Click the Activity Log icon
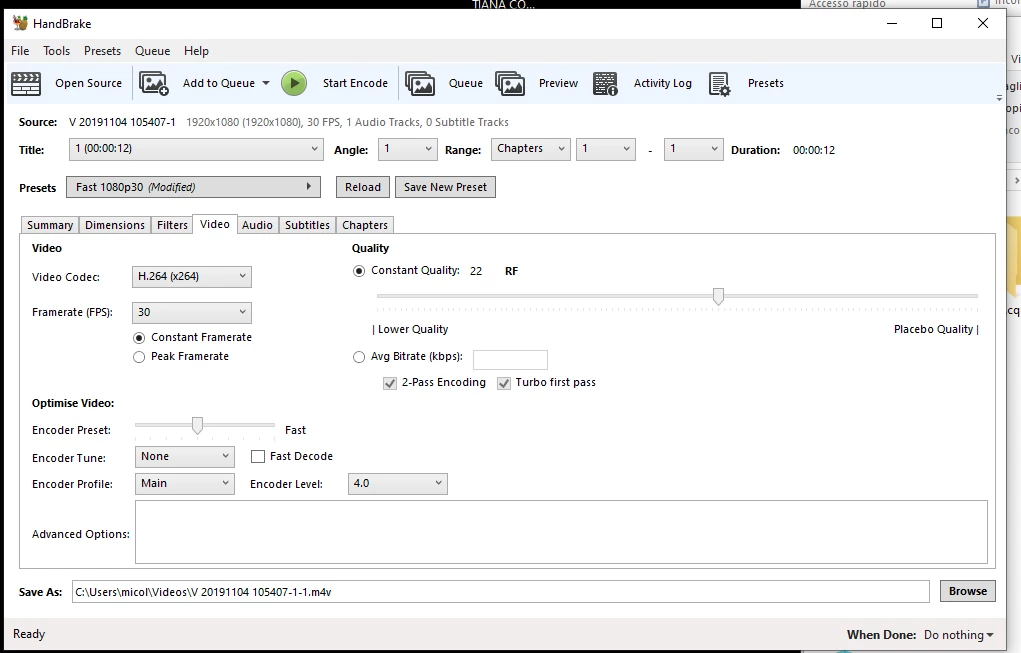 click(606, 83)
